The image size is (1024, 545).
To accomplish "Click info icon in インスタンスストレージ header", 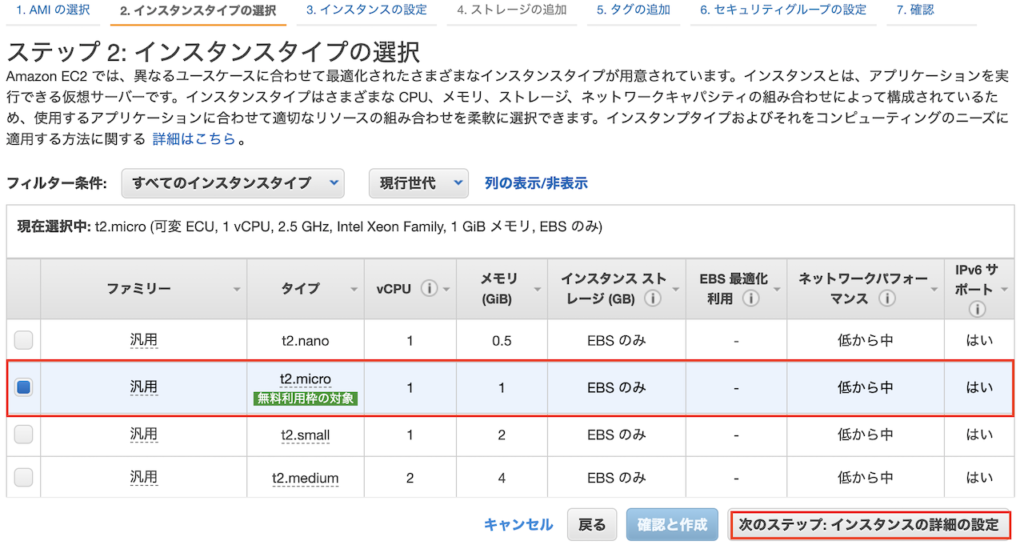I will (x=652, y=298).
